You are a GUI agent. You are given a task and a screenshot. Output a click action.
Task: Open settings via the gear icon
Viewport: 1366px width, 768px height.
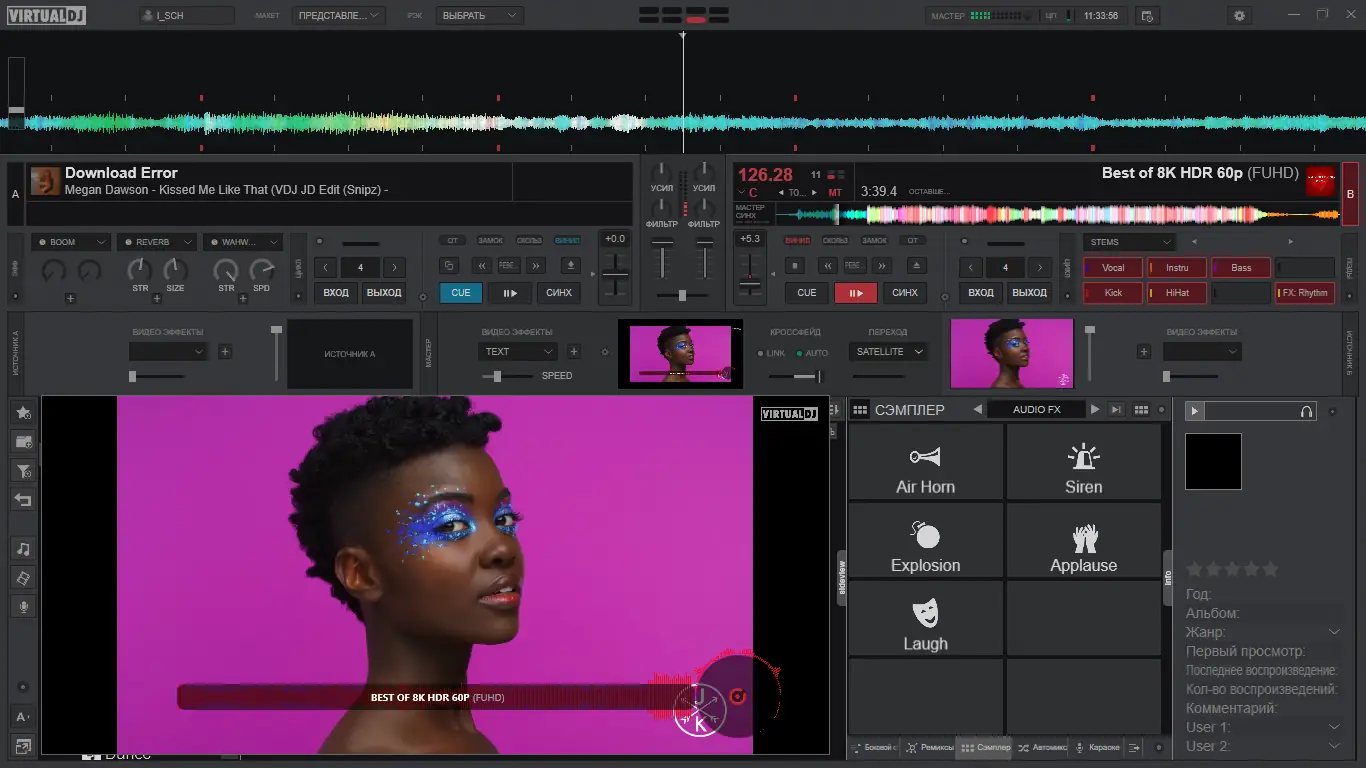1240,16
